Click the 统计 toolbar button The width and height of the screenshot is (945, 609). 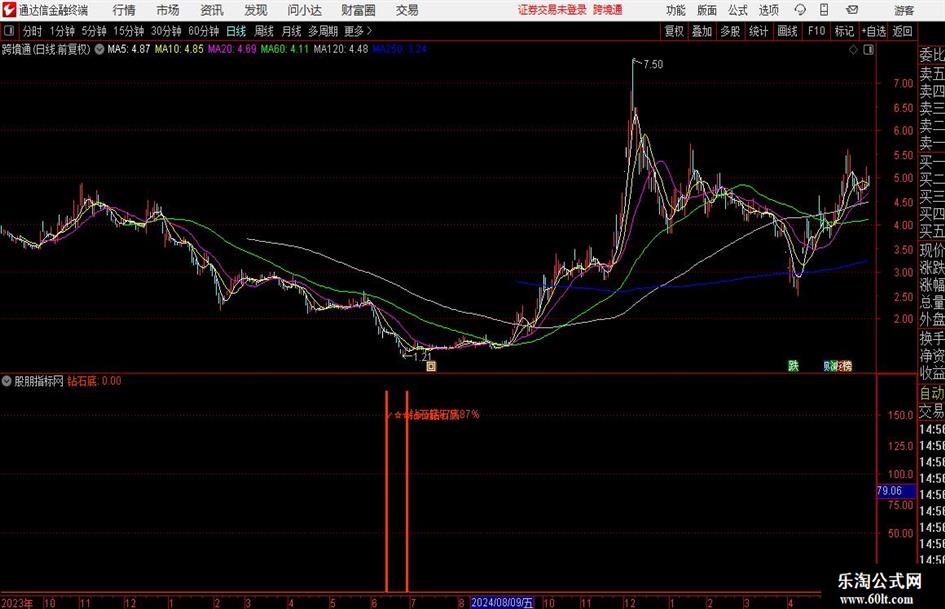click(x=759, y=31)
